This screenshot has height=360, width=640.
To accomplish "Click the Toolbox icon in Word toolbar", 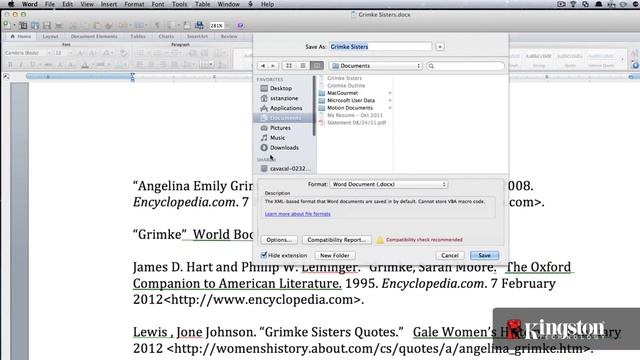I will pos(187,26).
